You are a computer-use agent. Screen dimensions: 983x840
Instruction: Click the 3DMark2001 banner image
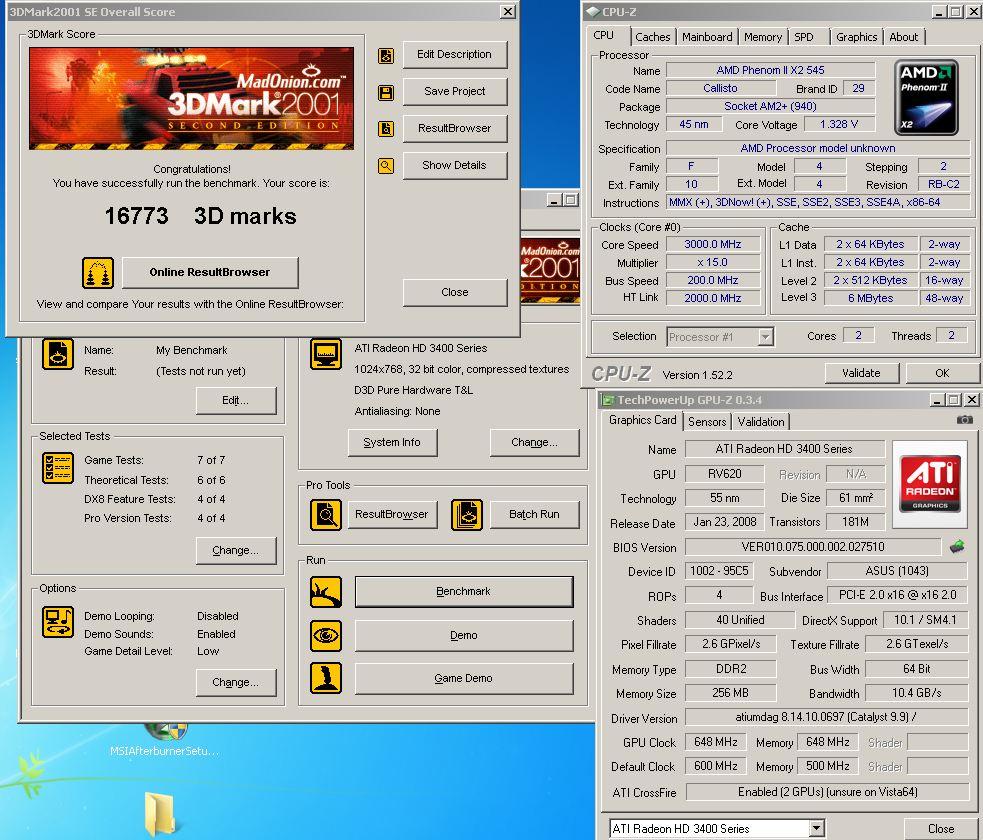(191, 98)
